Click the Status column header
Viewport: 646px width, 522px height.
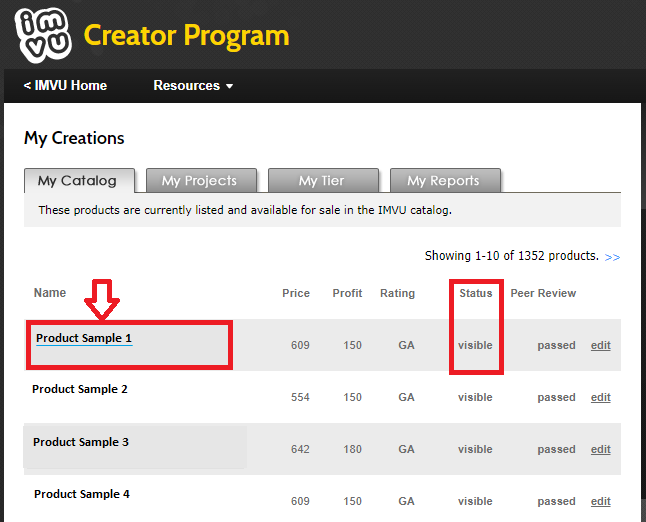click(476, 293)
